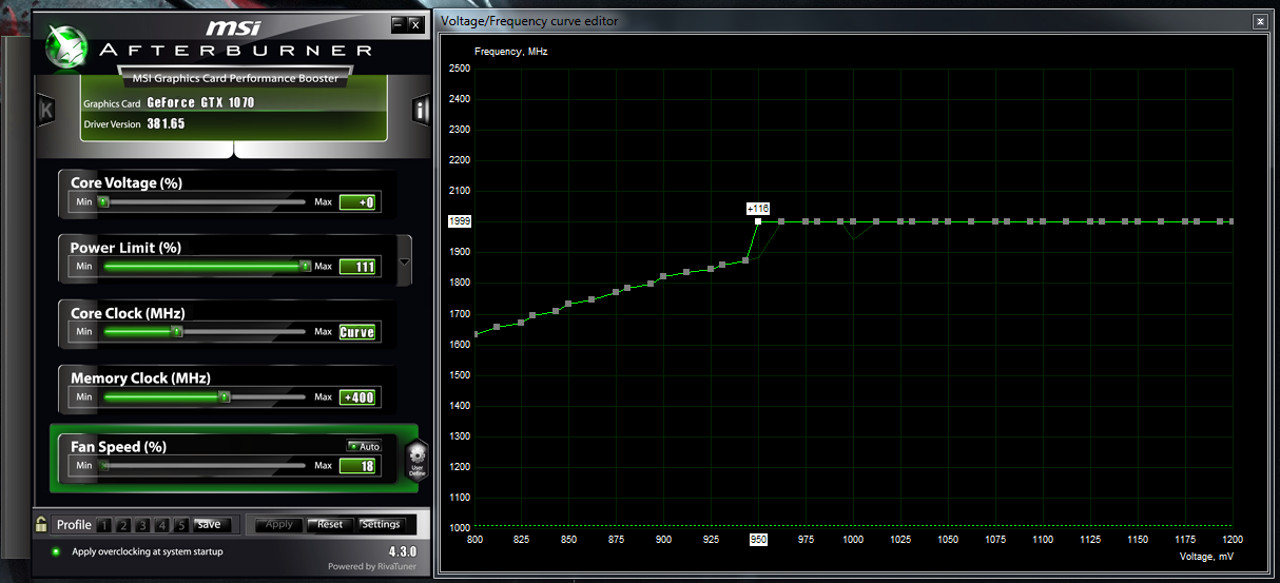
Task: Click the Core Voltage value field
Action: 357,202
